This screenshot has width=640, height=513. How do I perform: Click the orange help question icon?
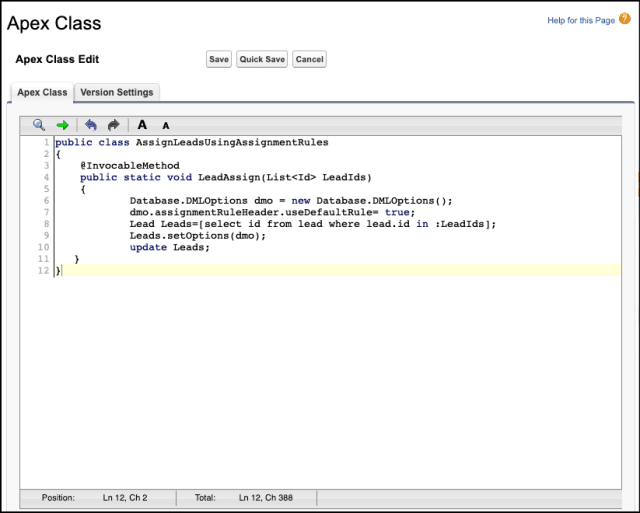click(x=624, y=19)
